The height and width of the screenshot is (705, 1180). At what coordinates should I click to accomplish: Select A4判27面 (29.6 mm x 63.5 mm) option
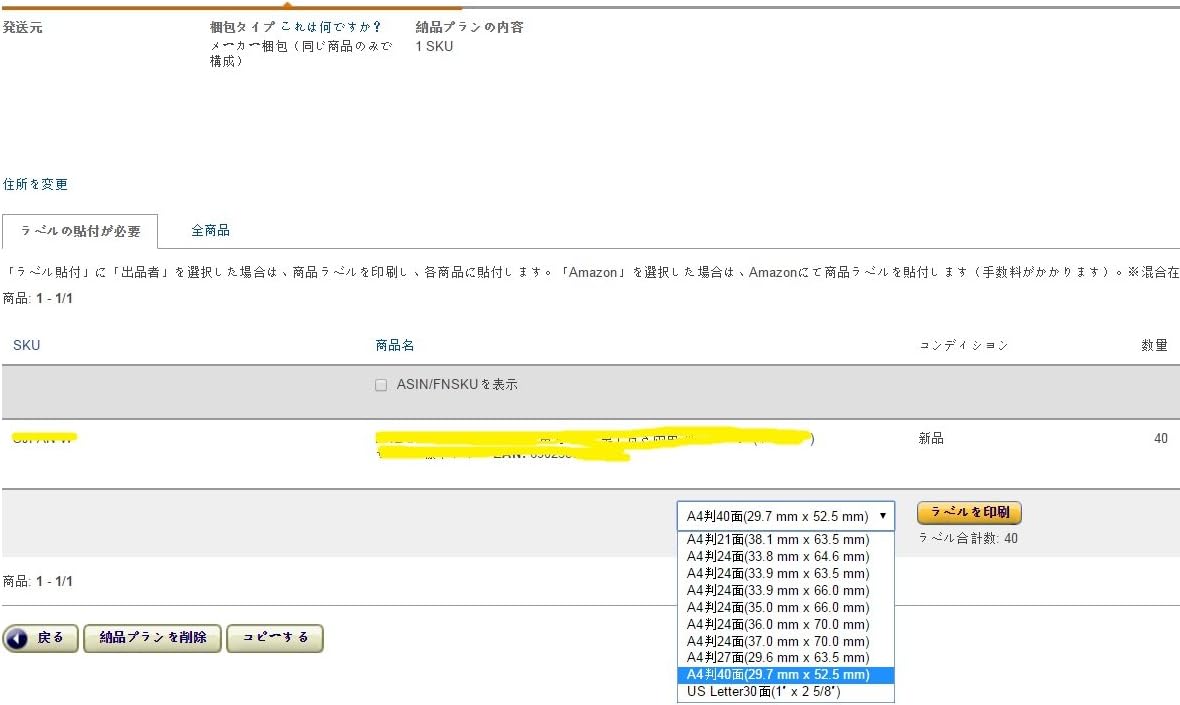(778, 658)
